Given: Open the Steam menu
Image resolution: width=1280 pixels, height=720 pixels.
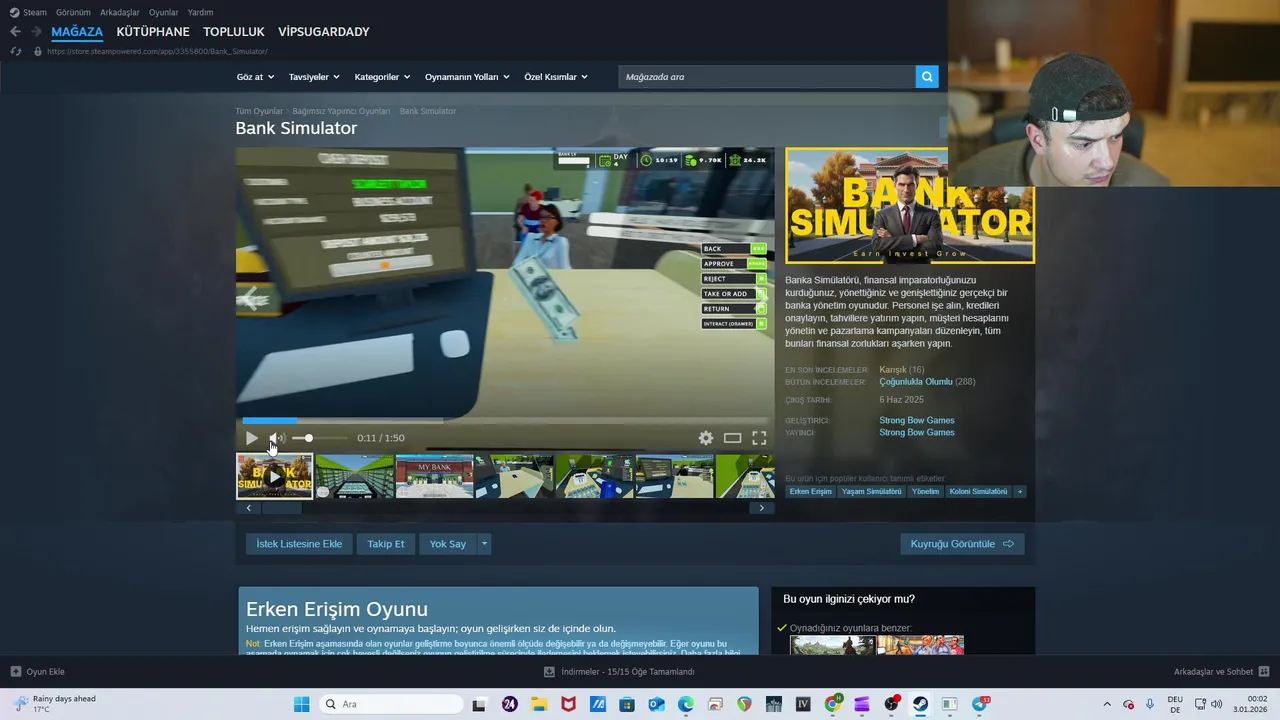Looking at the screenshot, I should (x=28, y=12).
